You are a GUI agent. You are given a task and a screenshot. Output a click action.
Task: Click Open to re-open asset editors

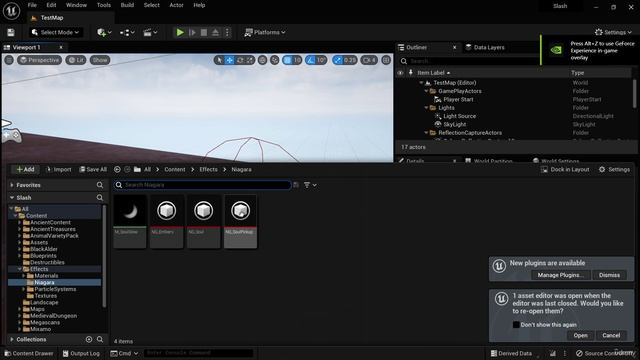(x=580, y=336)
